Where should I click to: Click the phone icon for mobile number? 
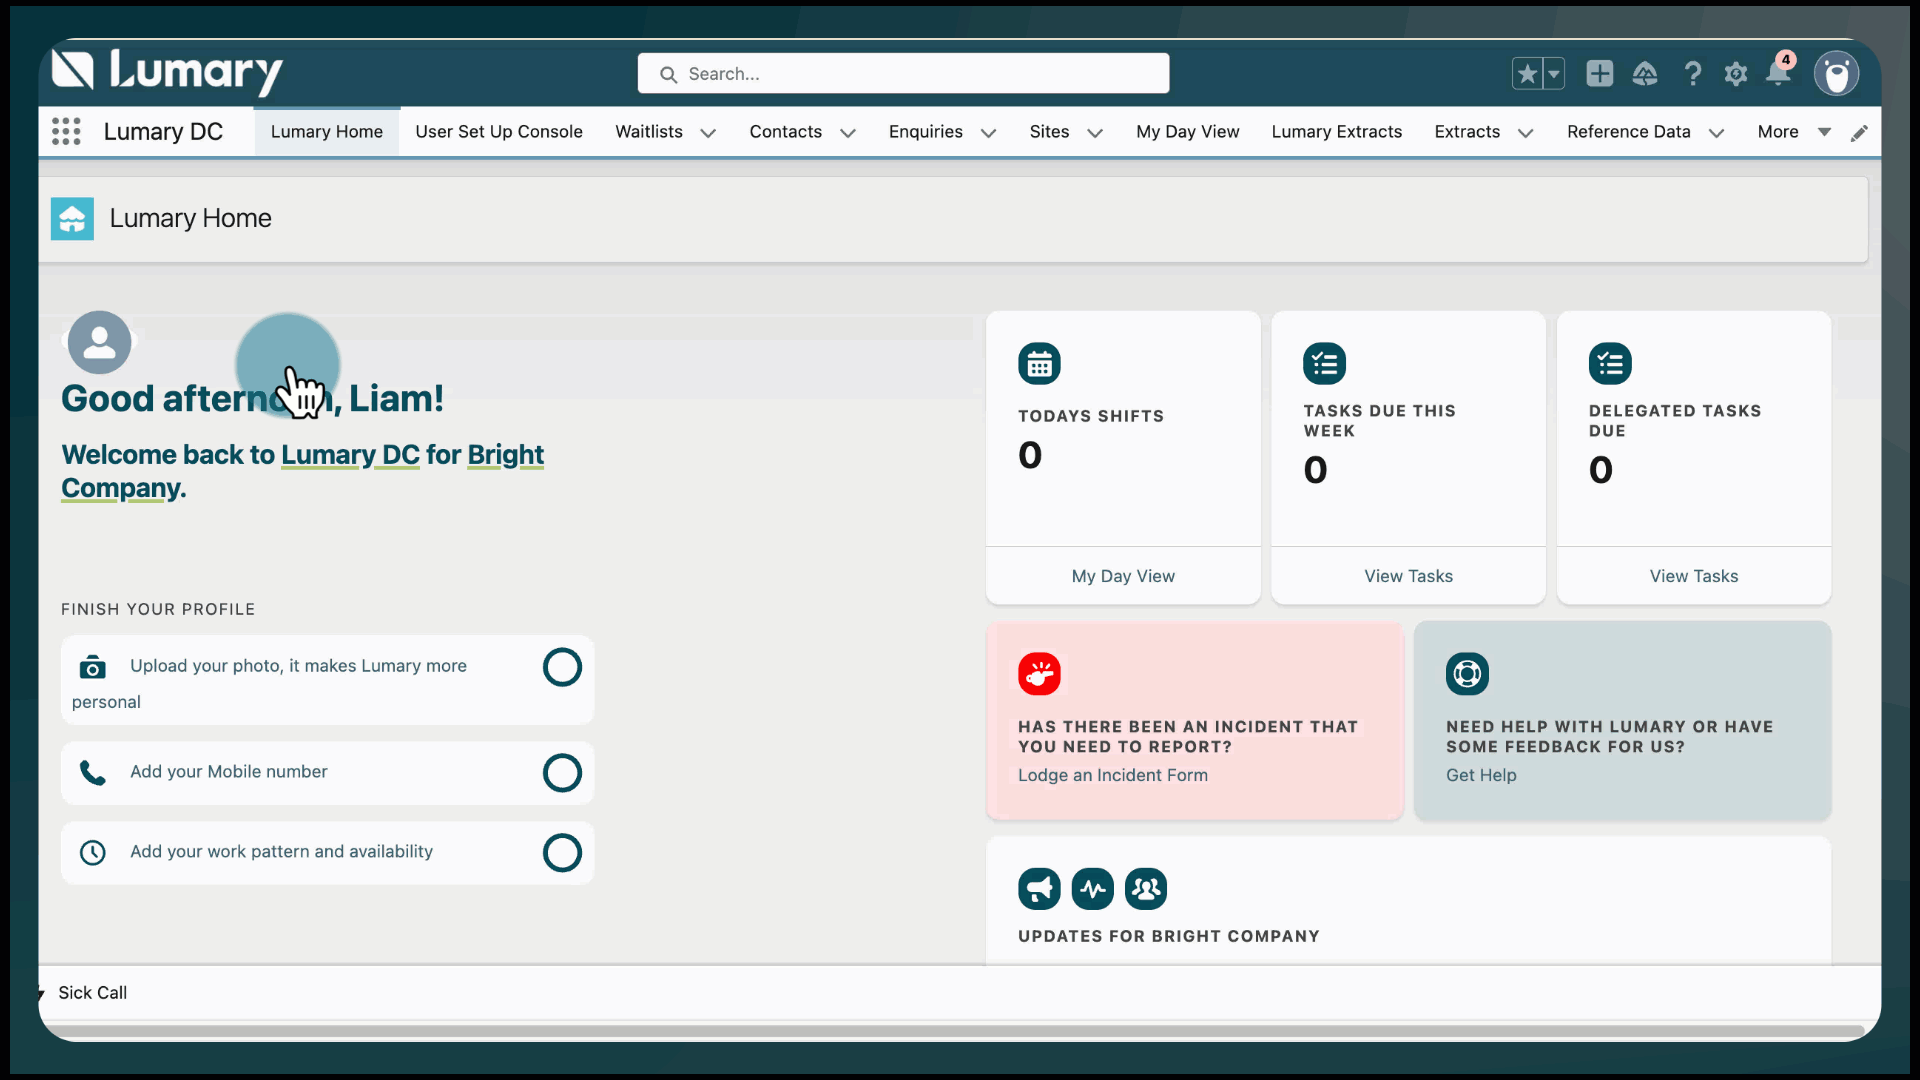pos(93,772)
